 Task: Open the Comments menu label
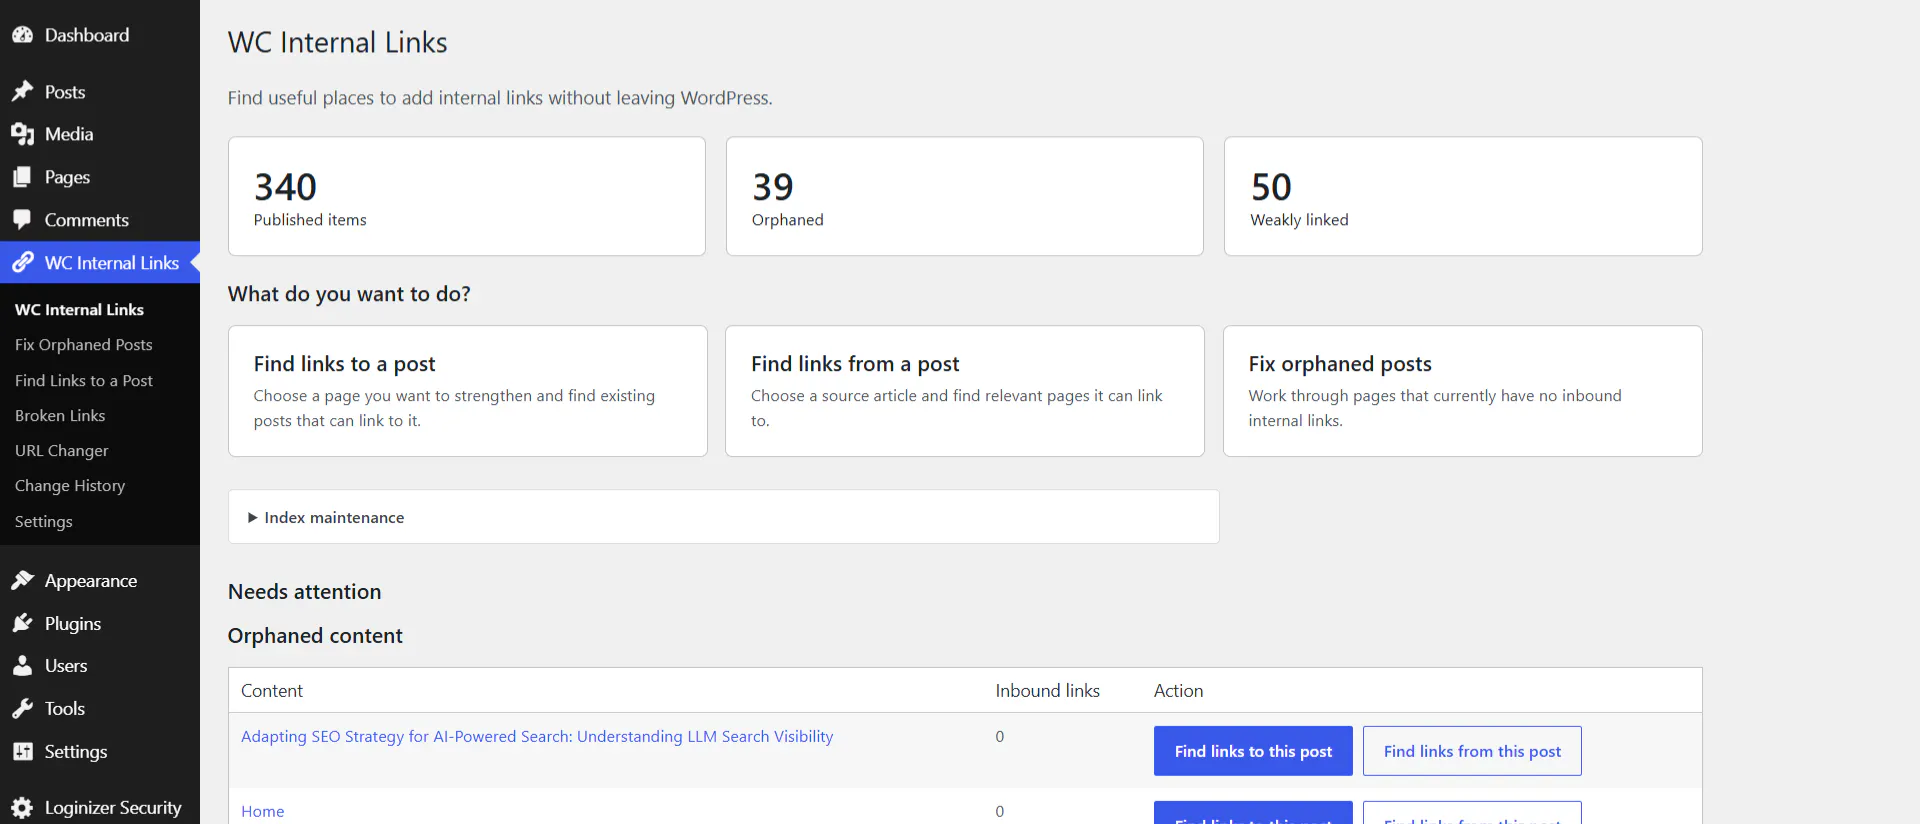tap(87, 220)
